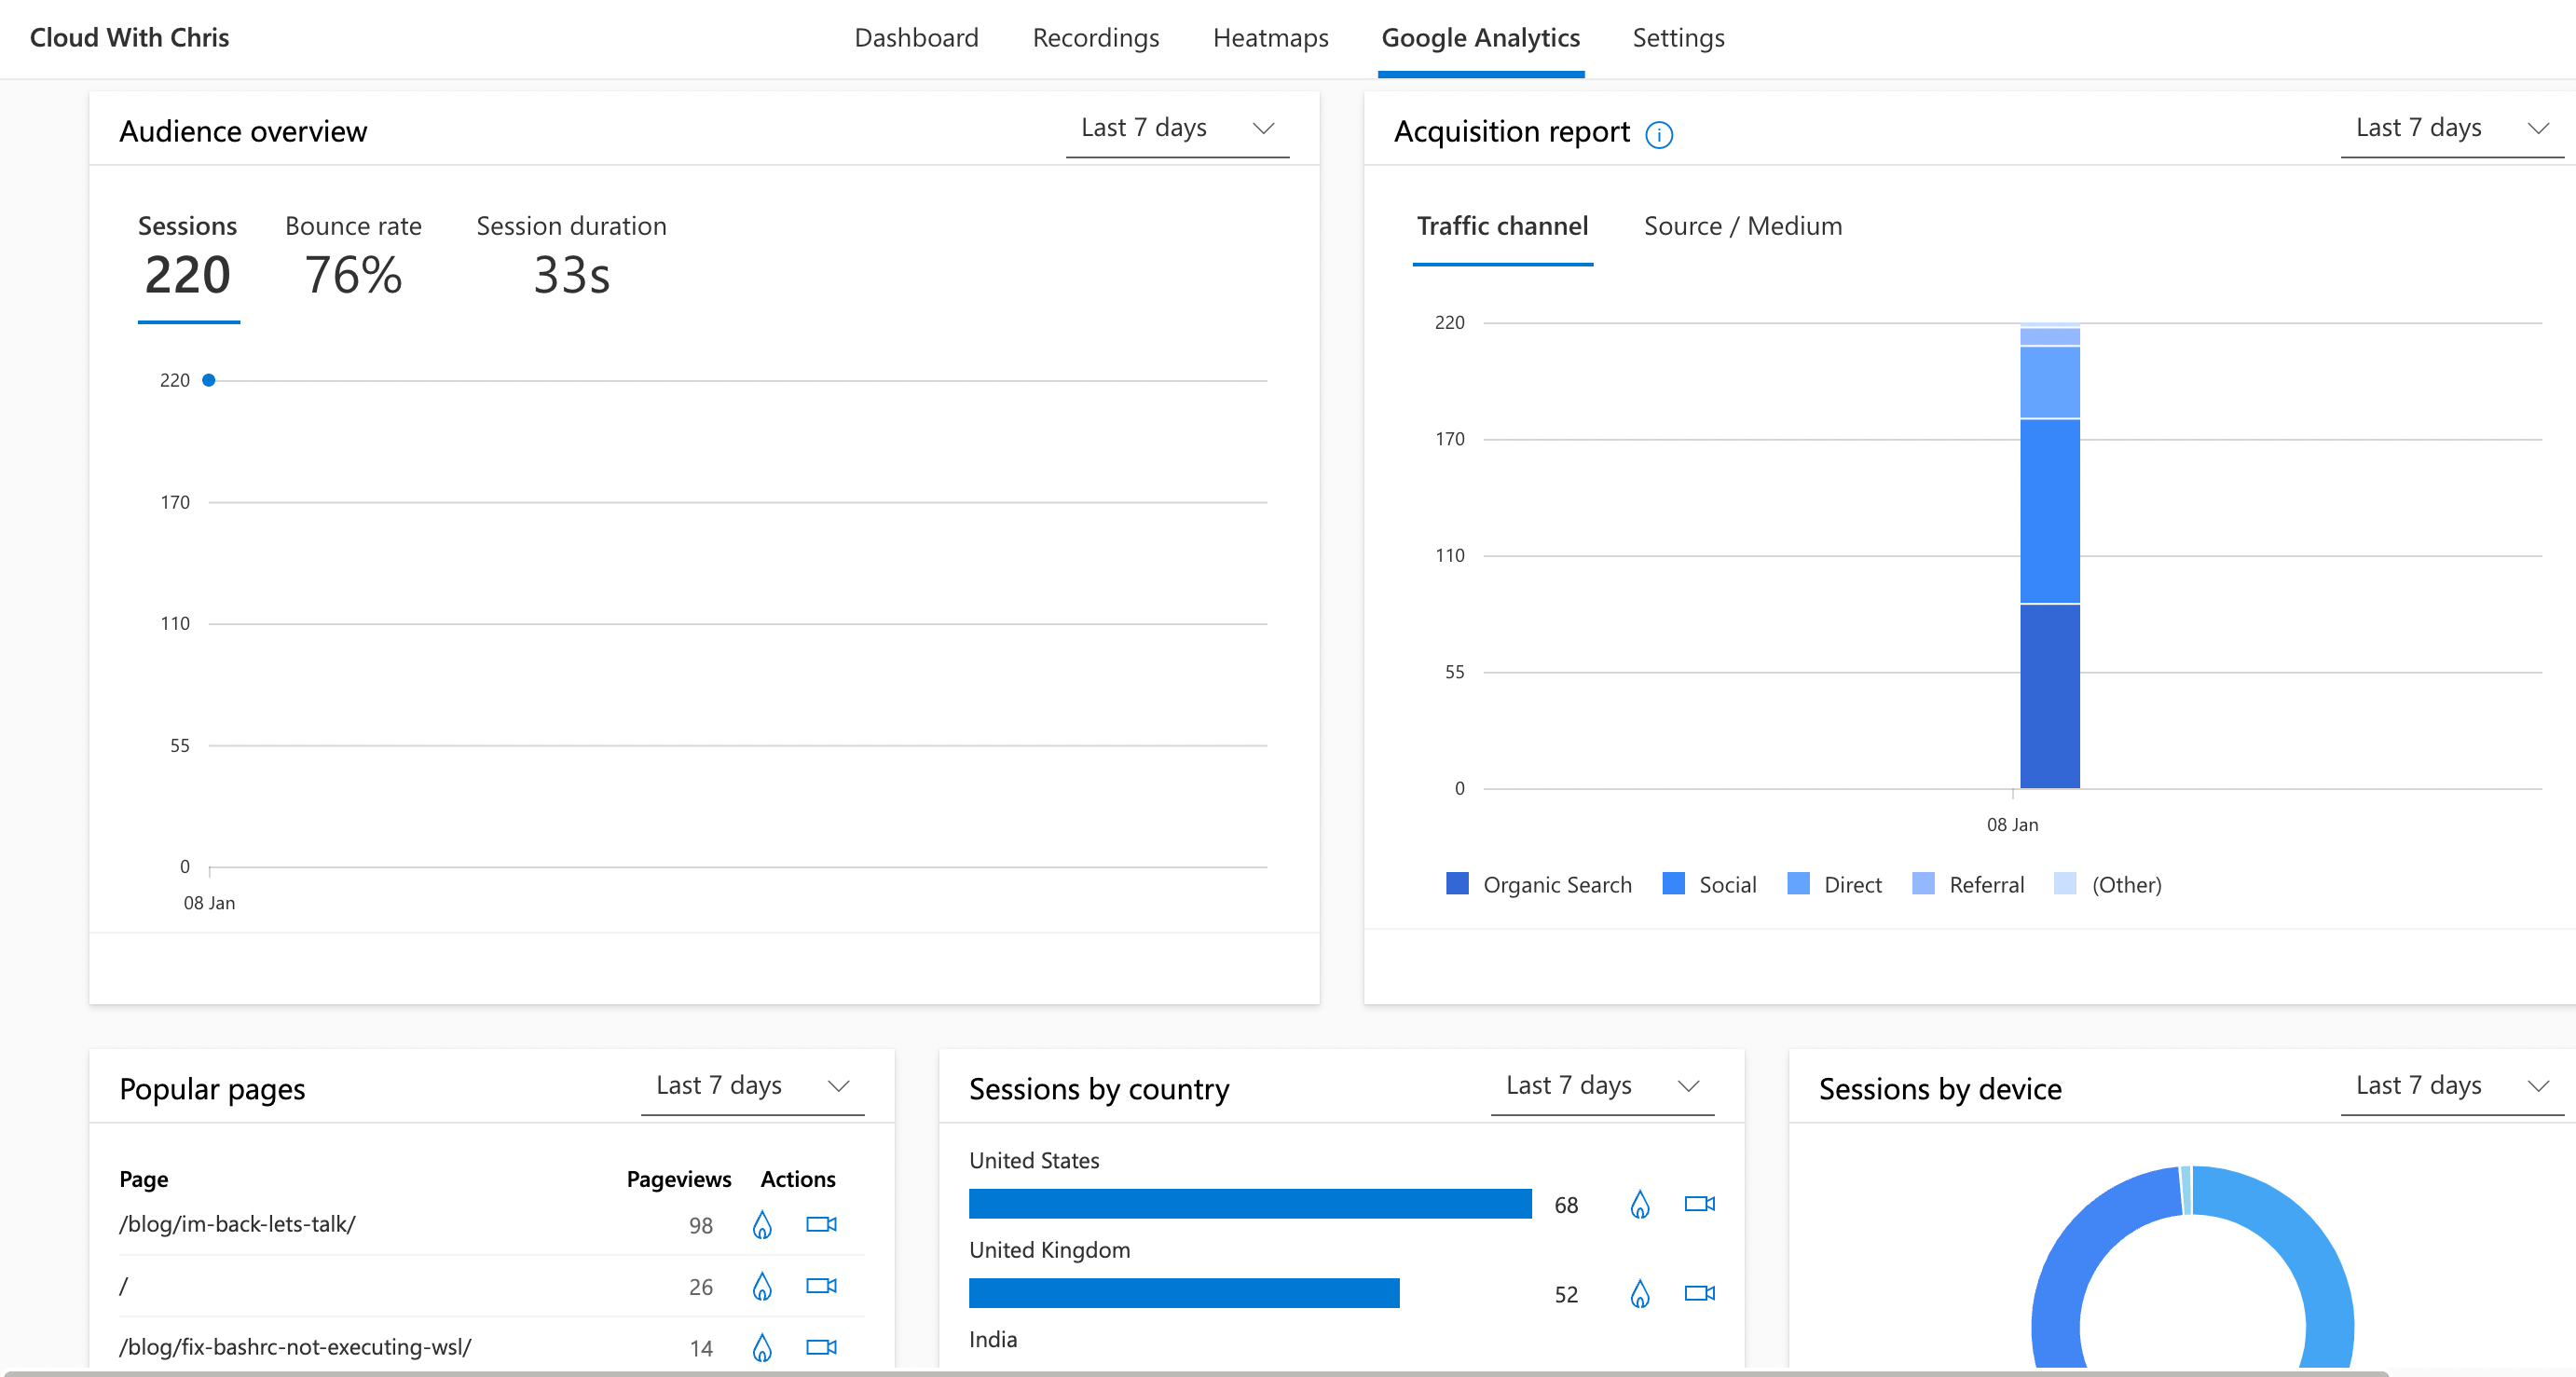The image size is (2576, 1377).
Task: Go to the Recordings tab
Action: click(x=1096, y=38)
